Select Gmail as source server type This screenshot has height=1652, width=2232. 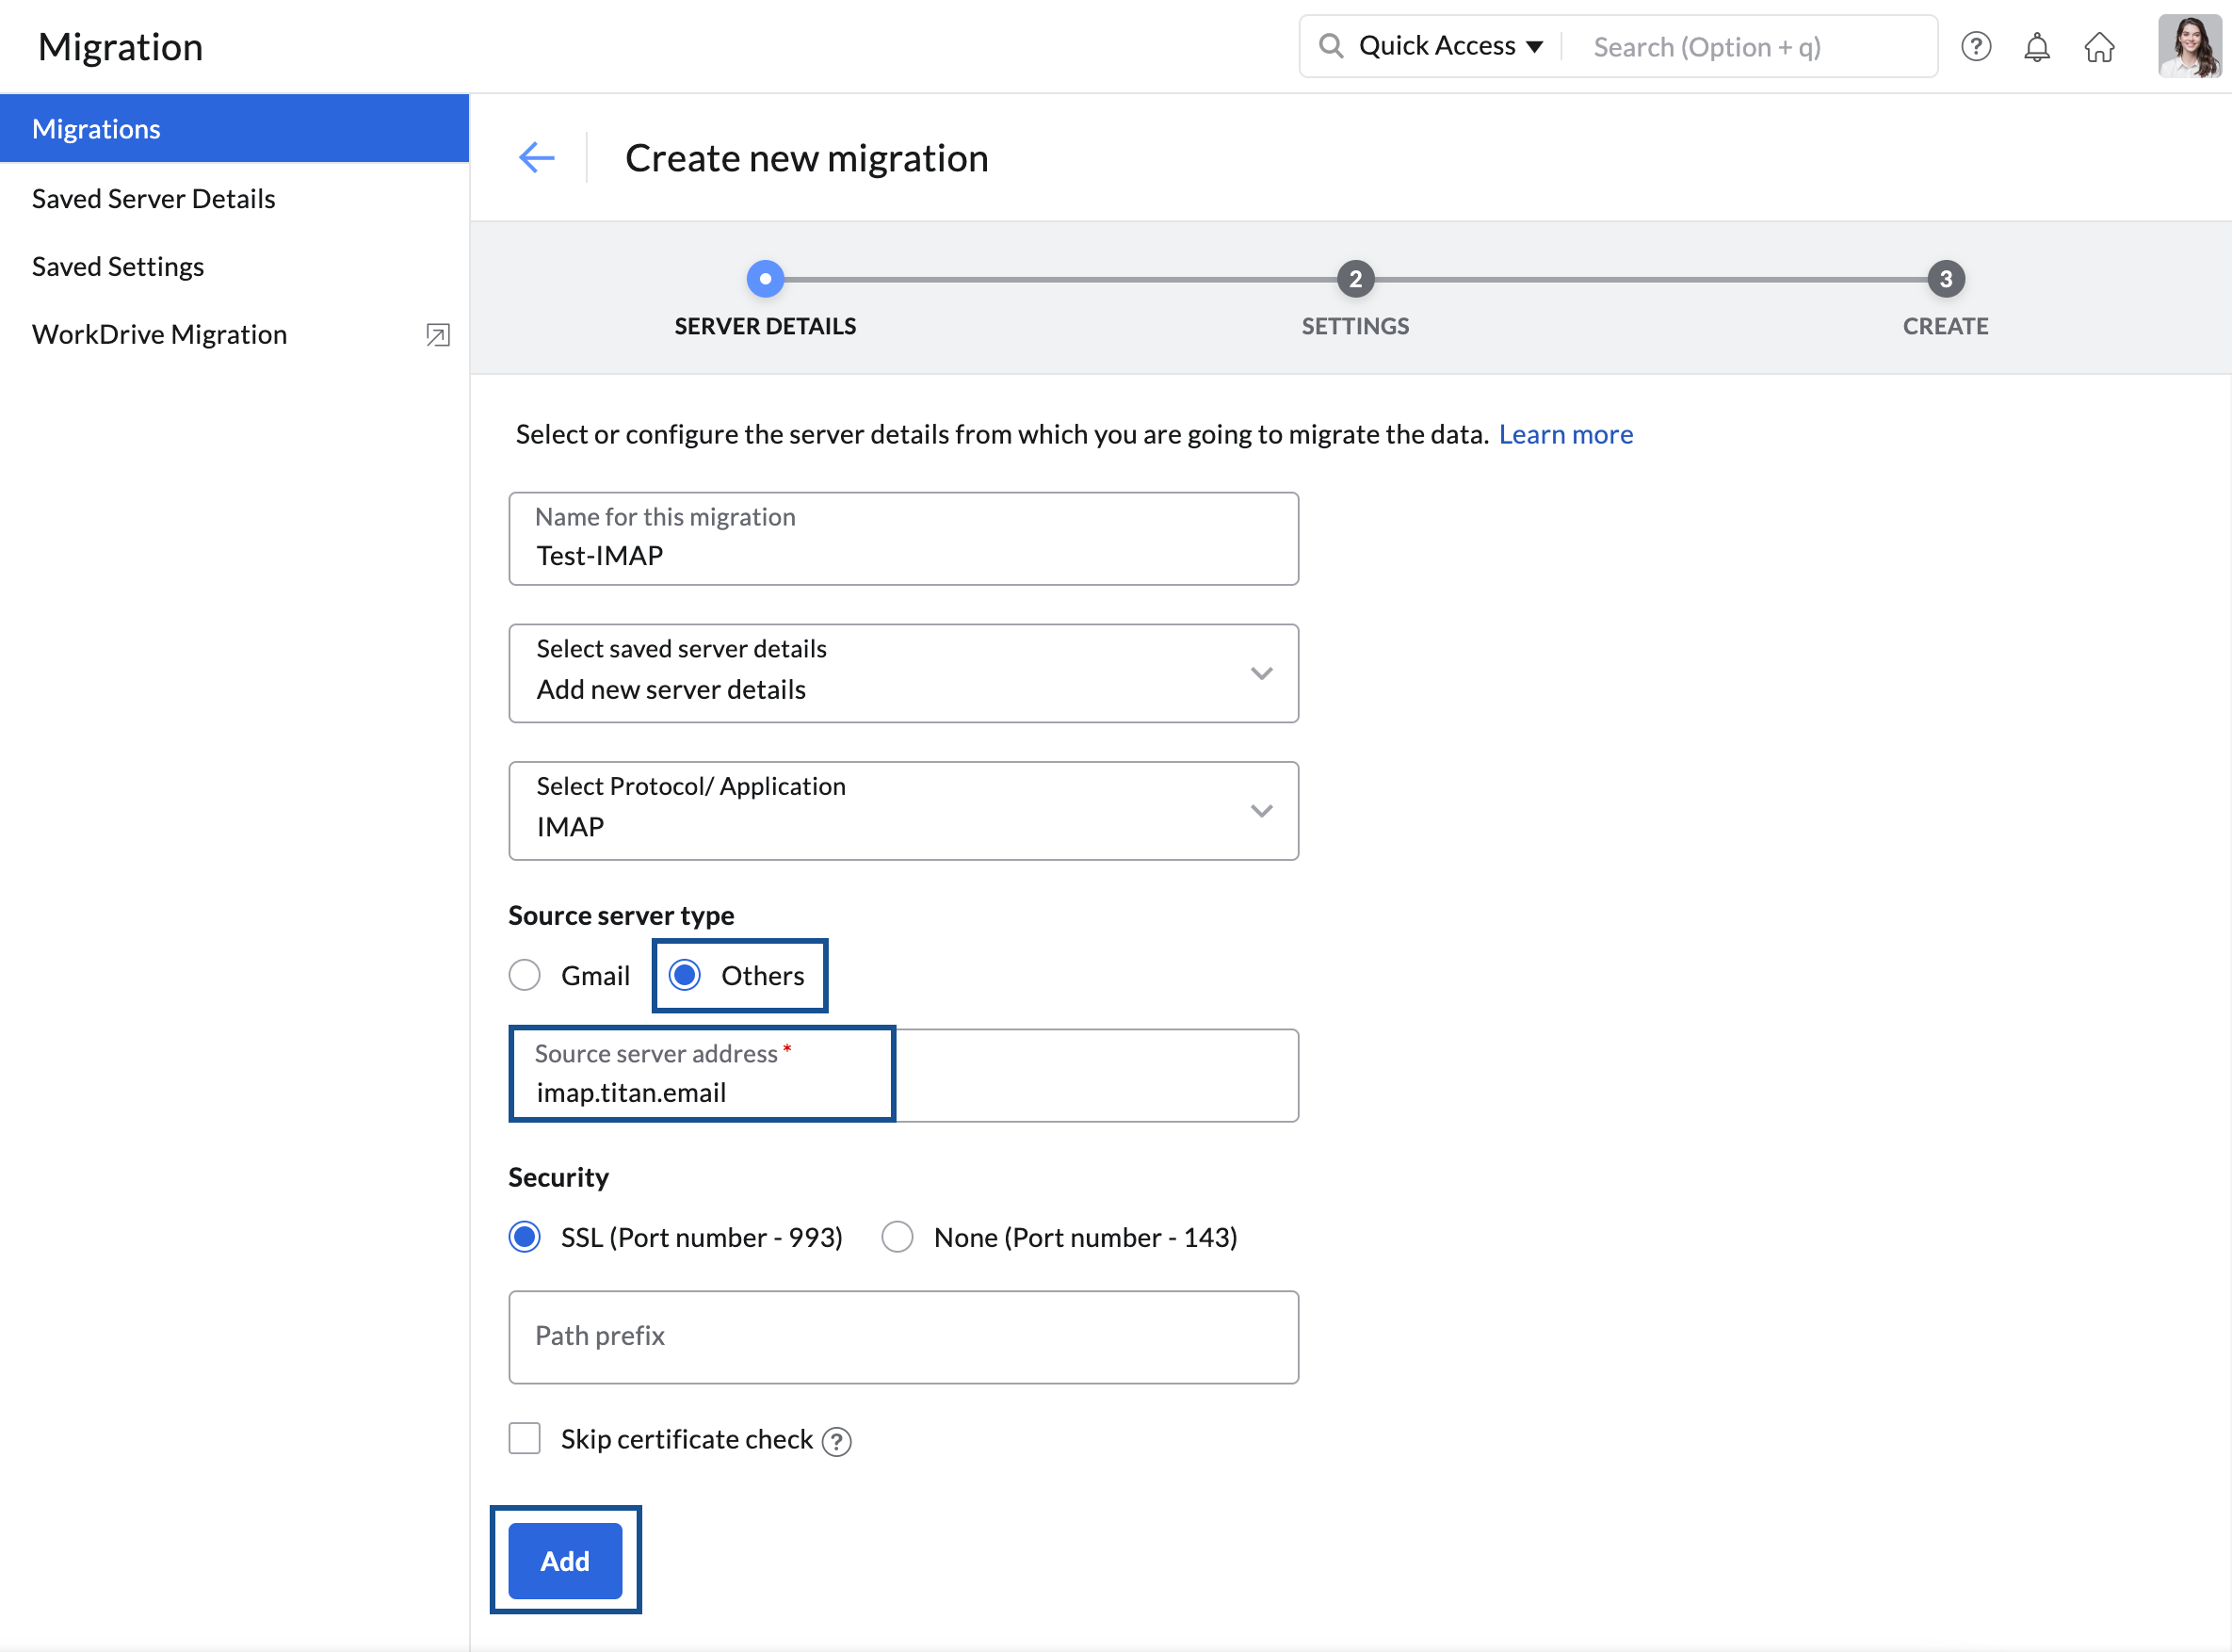tap(524, 975)
